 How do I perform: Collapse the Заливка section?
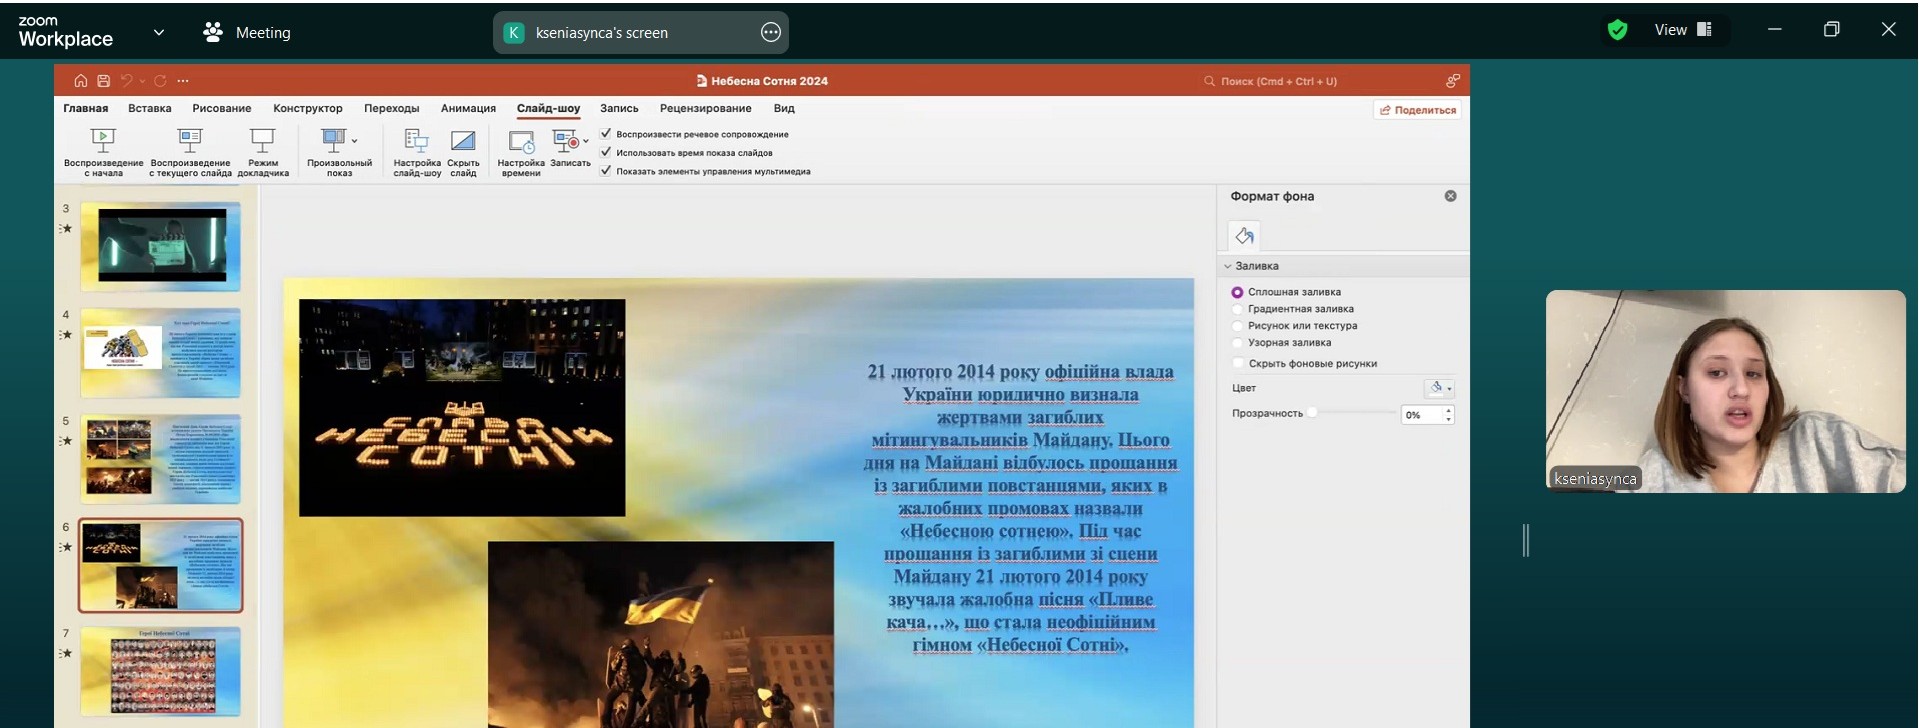(x=1228, y=266)
